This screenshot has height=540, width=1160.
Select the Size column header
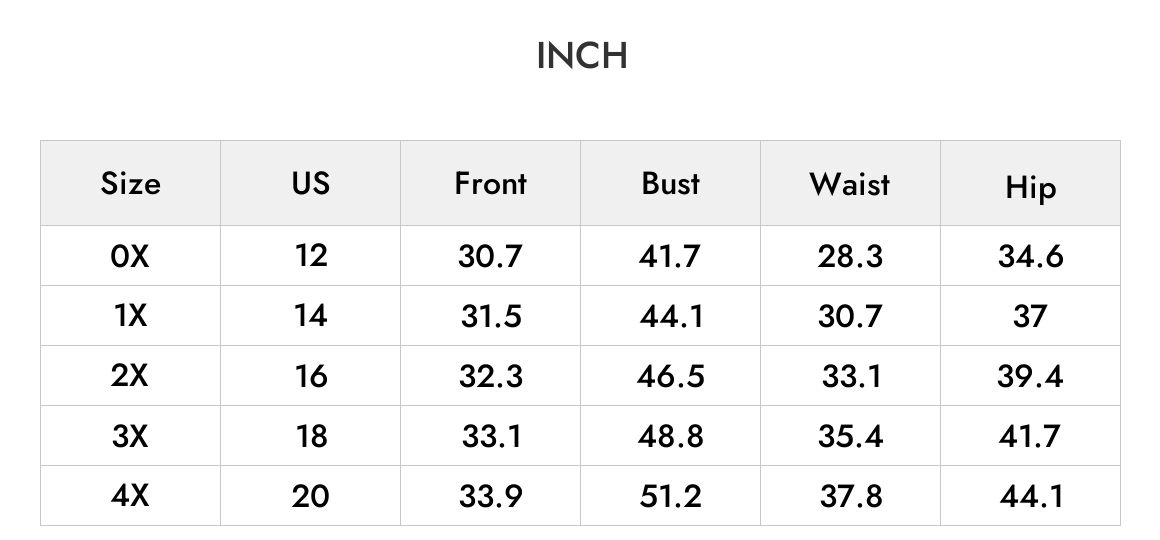pyautogui.click(x=130, y=183)
